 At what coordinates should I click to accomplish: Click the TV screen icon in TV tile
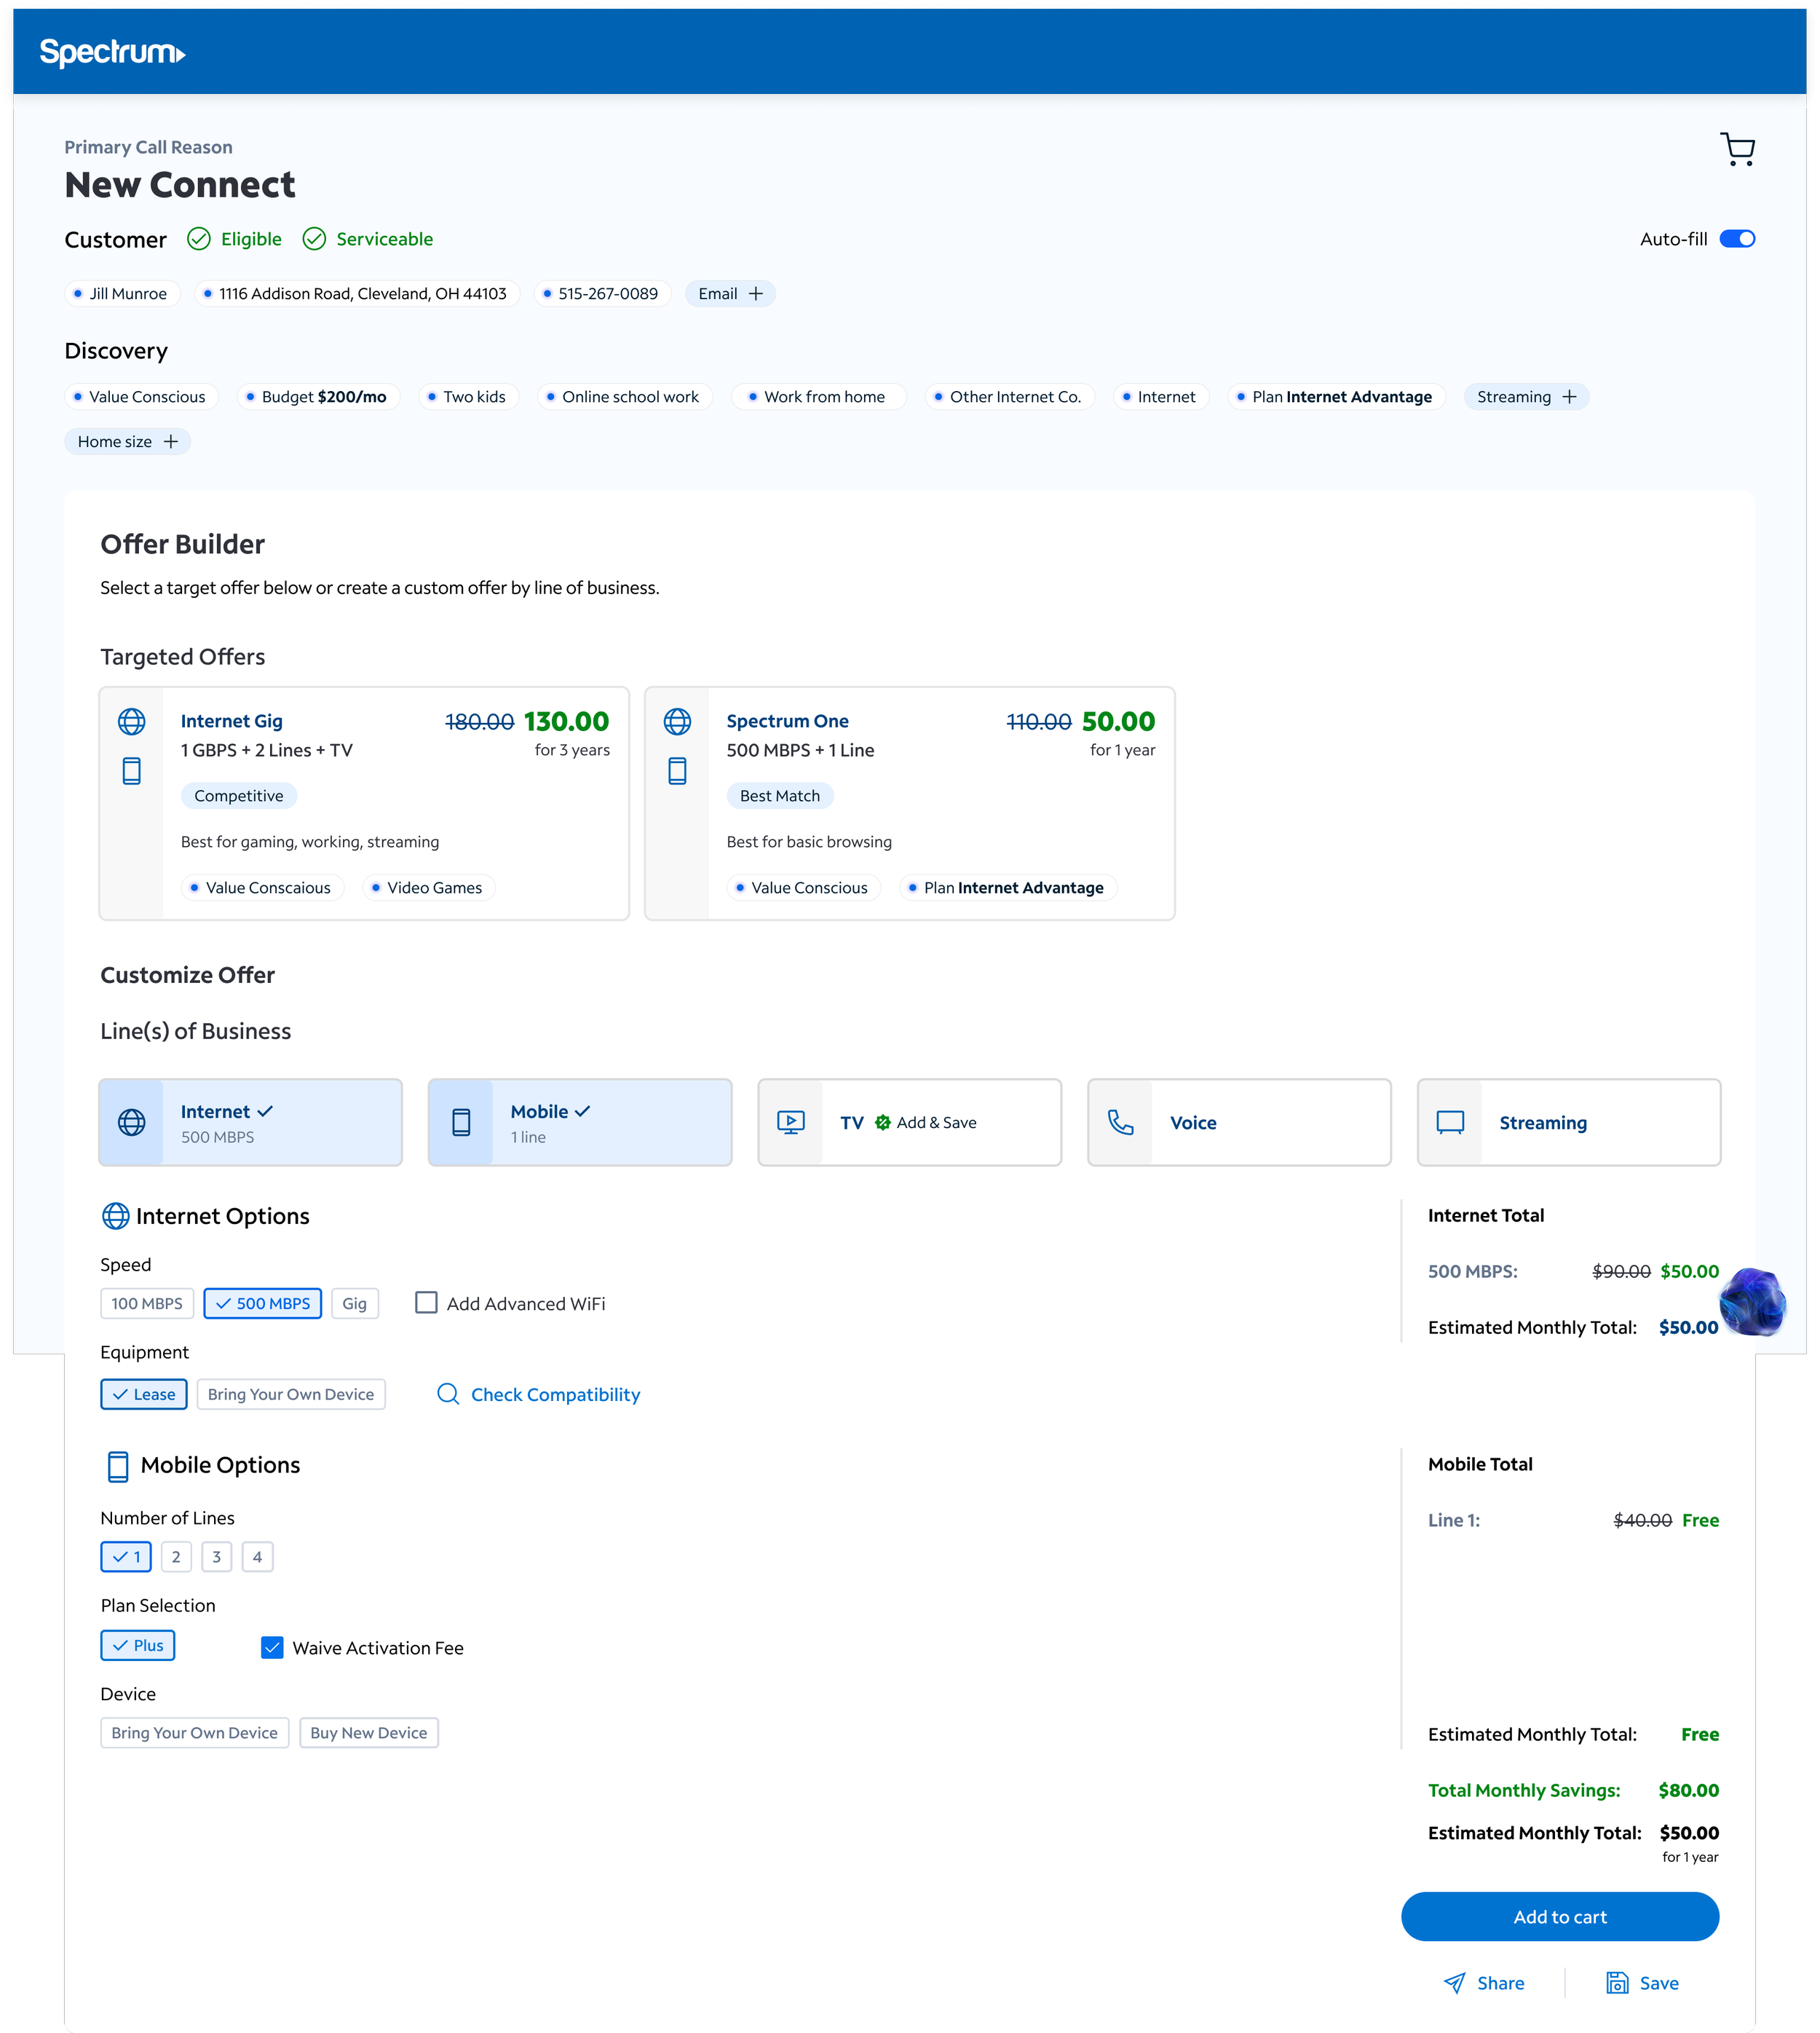790,1122
